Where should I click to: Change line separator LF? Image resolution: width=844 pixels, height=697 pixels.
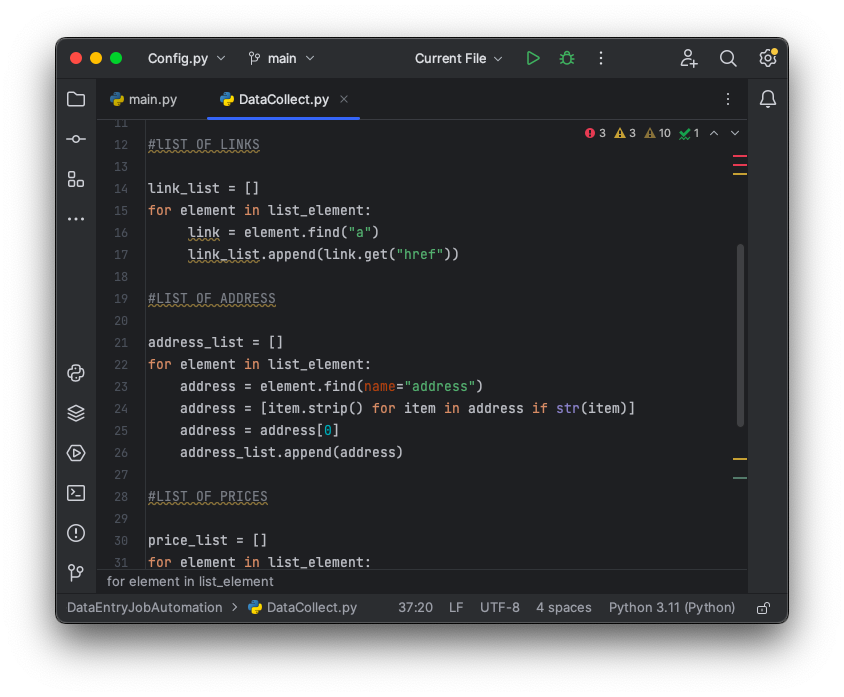[x=456, y=608]
